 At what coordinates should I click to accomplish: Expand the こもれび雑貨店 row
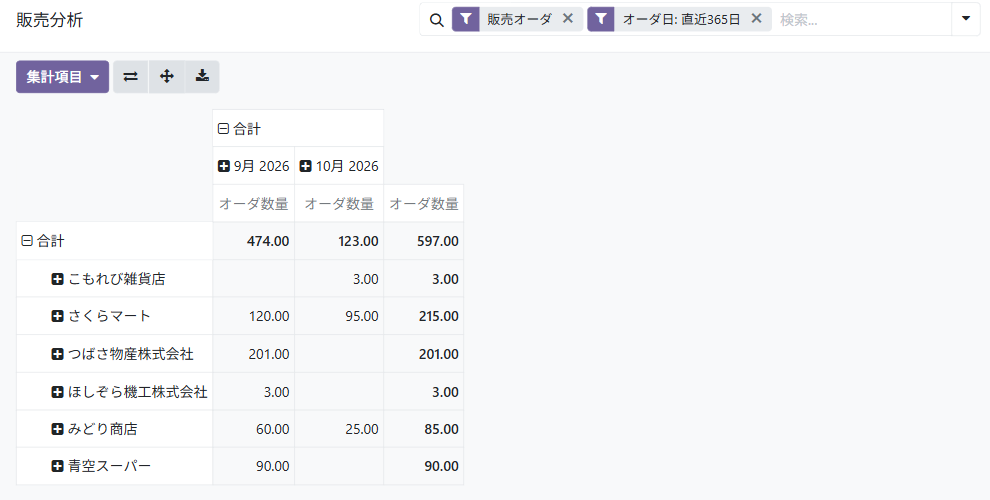coord(114,279)
